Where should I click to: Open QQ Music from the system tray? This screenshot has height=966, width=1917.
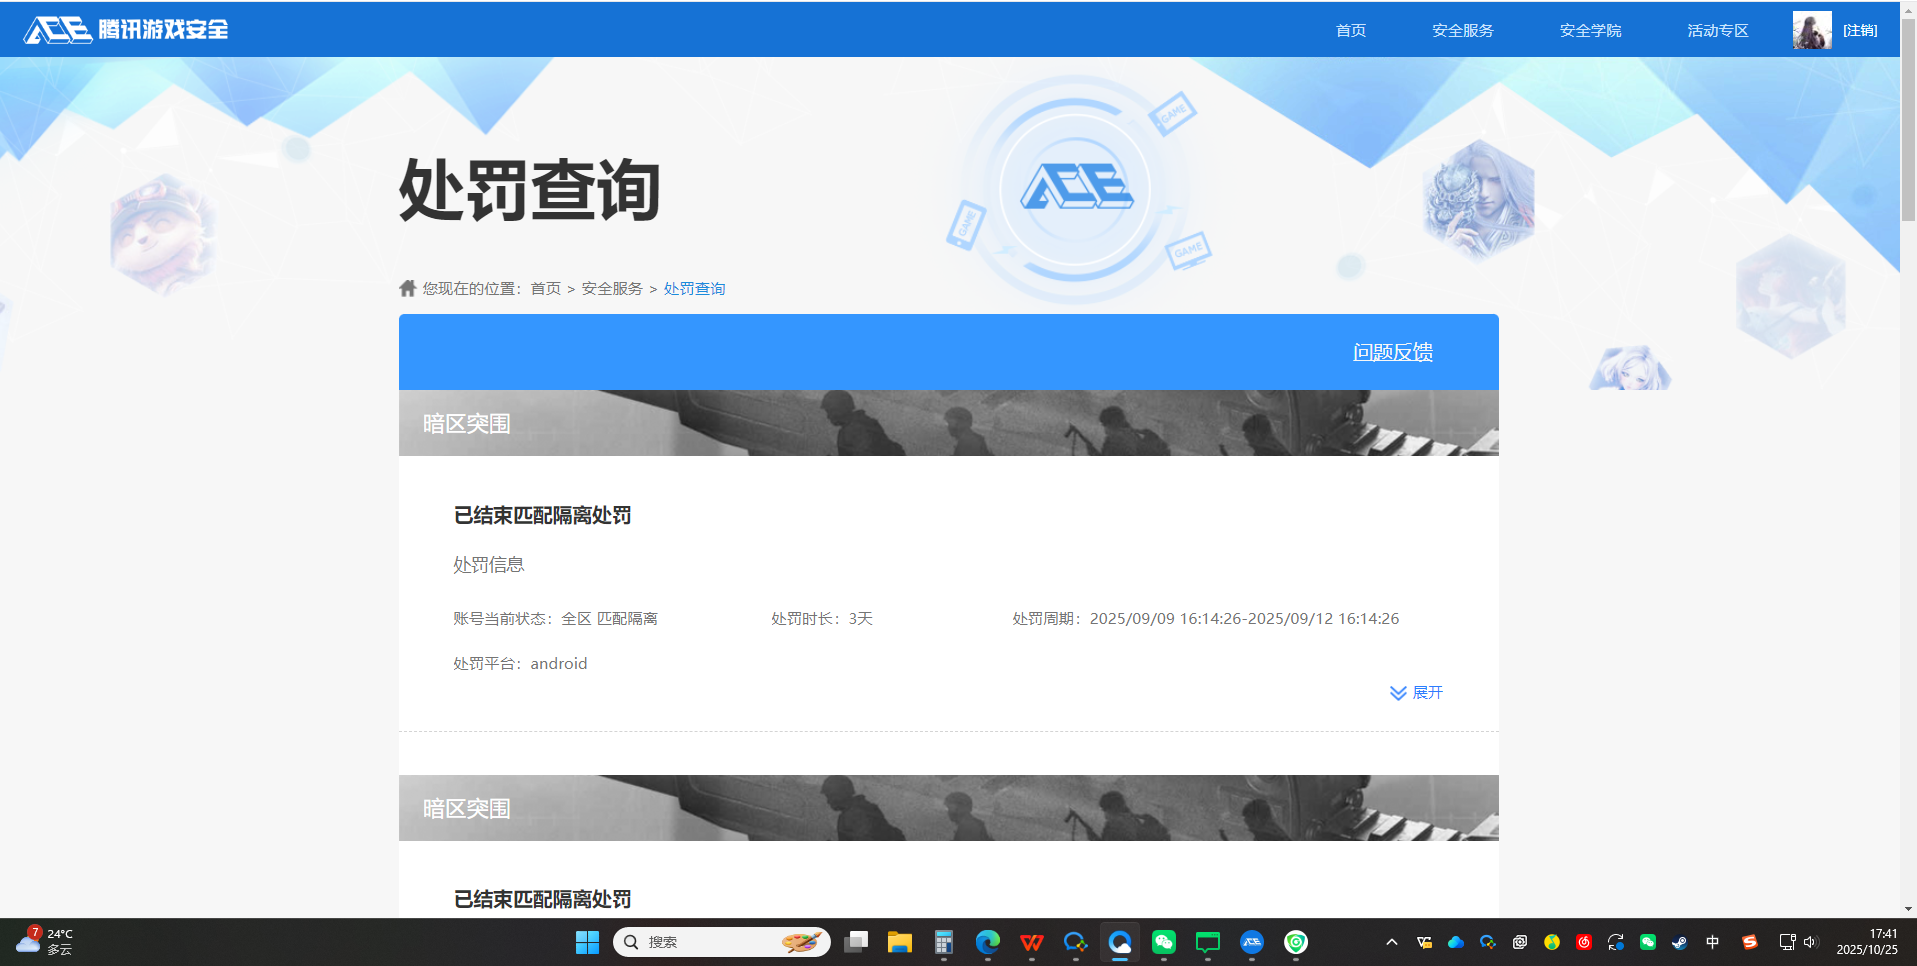1551,941
